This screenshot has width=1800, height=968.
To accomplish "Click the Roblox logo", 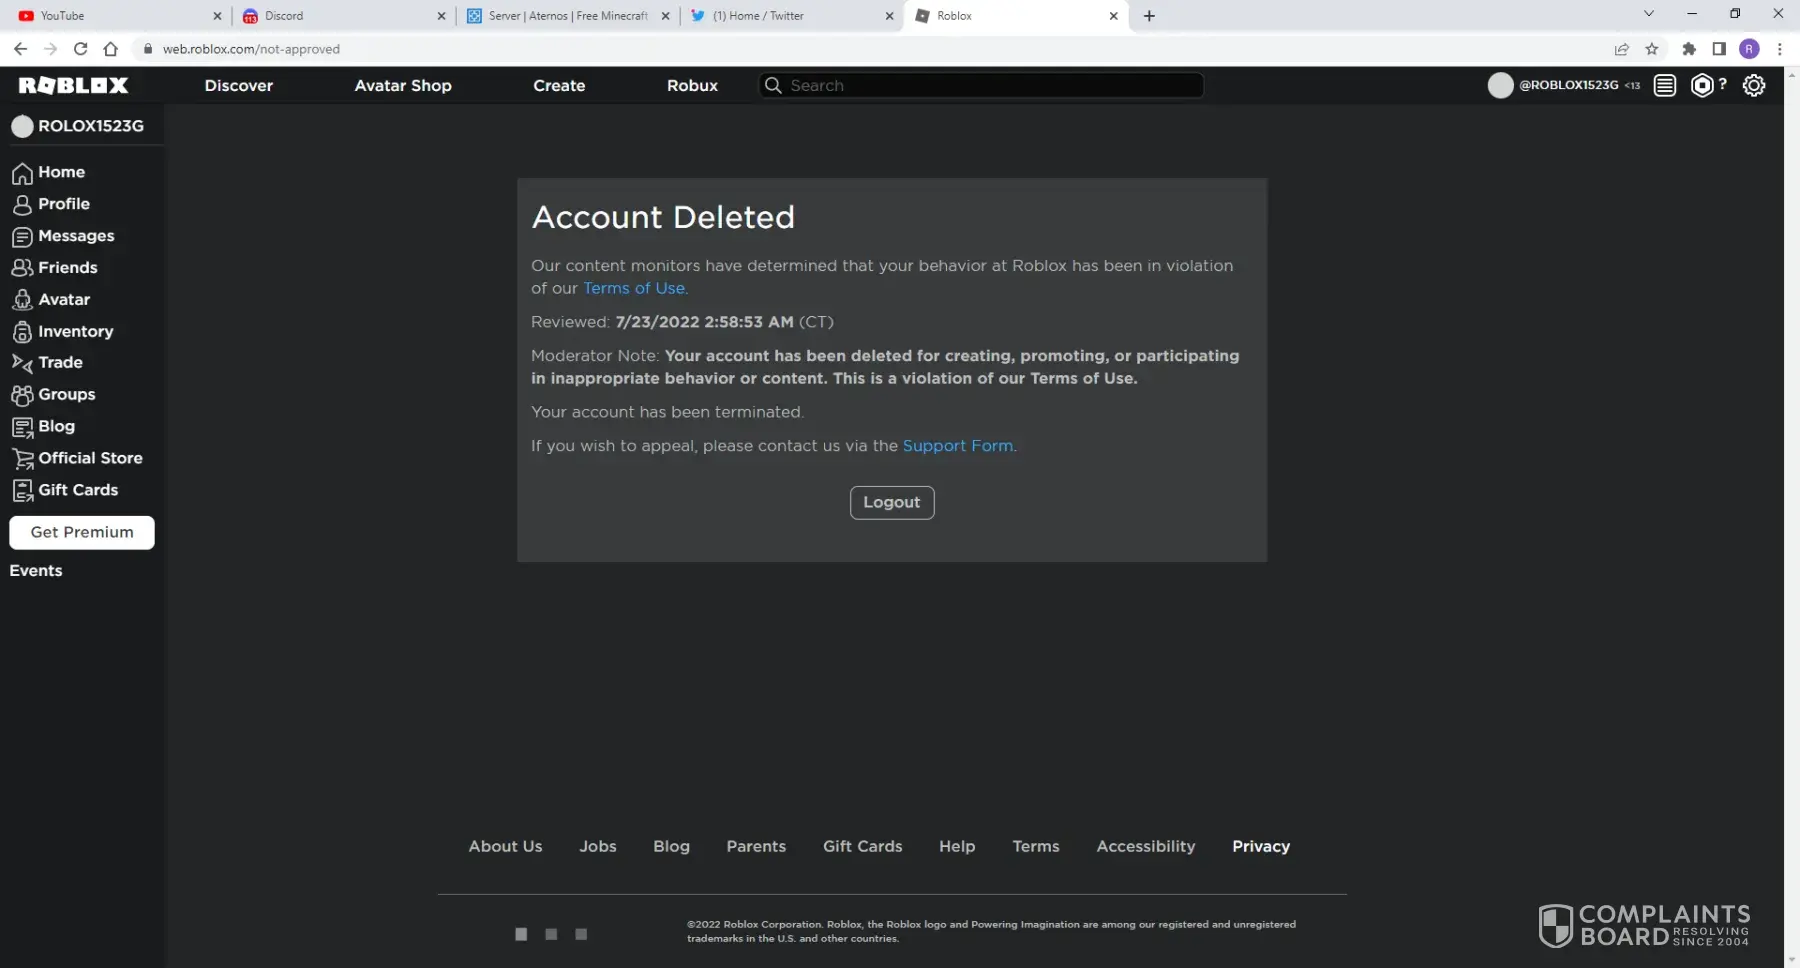I will coord(74,86).
